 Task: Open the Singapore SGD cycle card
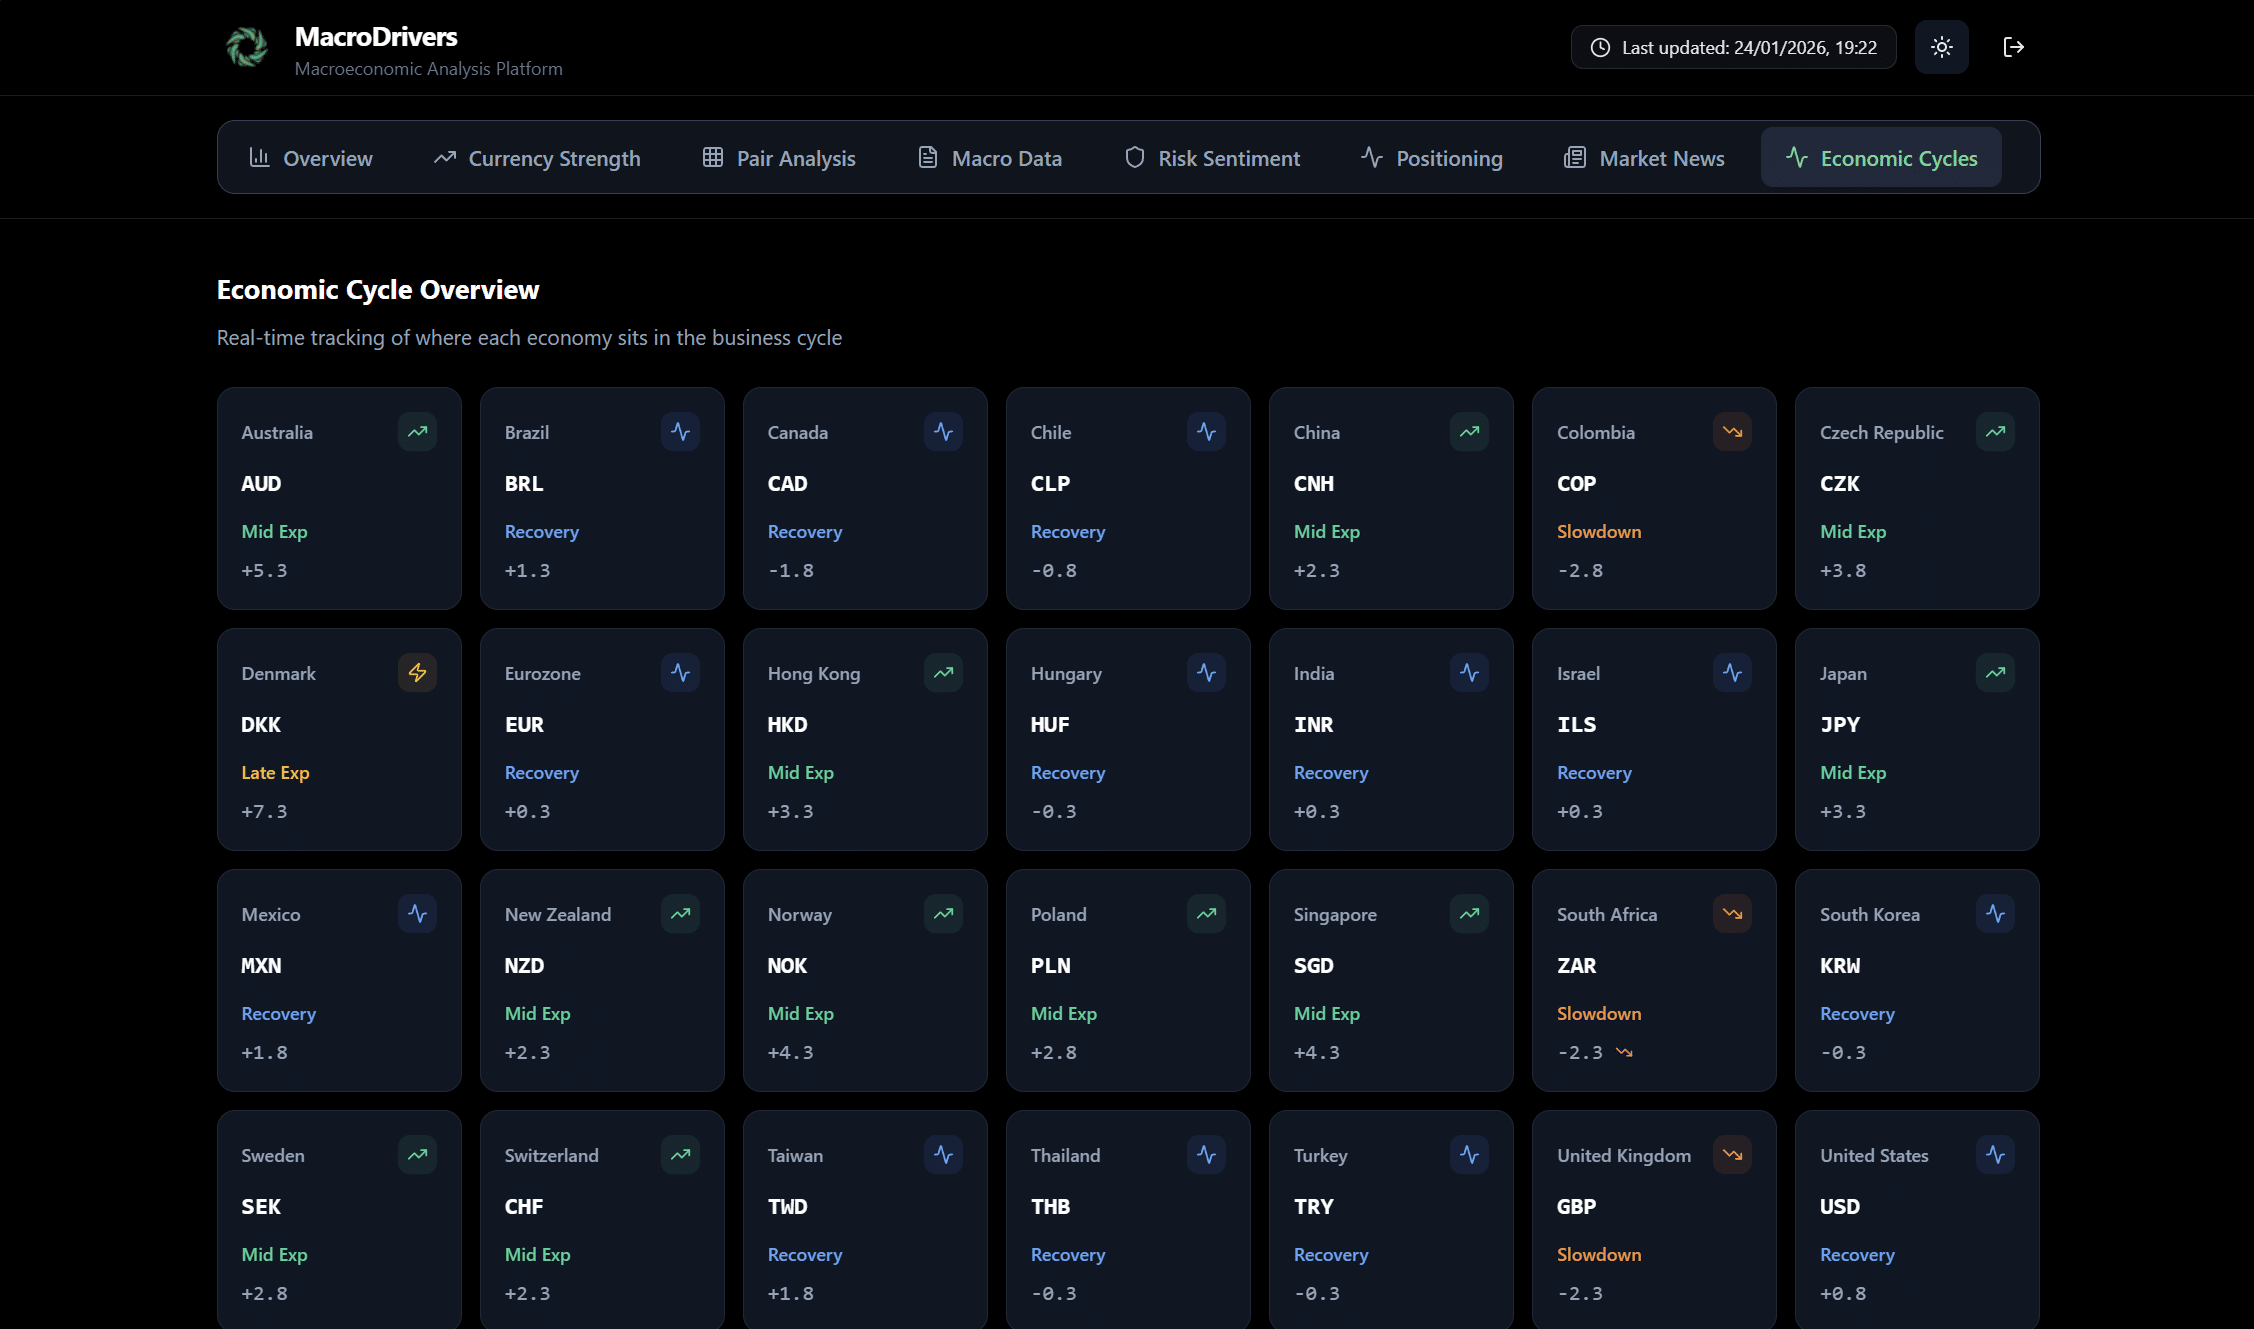[x=1390, y=981]
